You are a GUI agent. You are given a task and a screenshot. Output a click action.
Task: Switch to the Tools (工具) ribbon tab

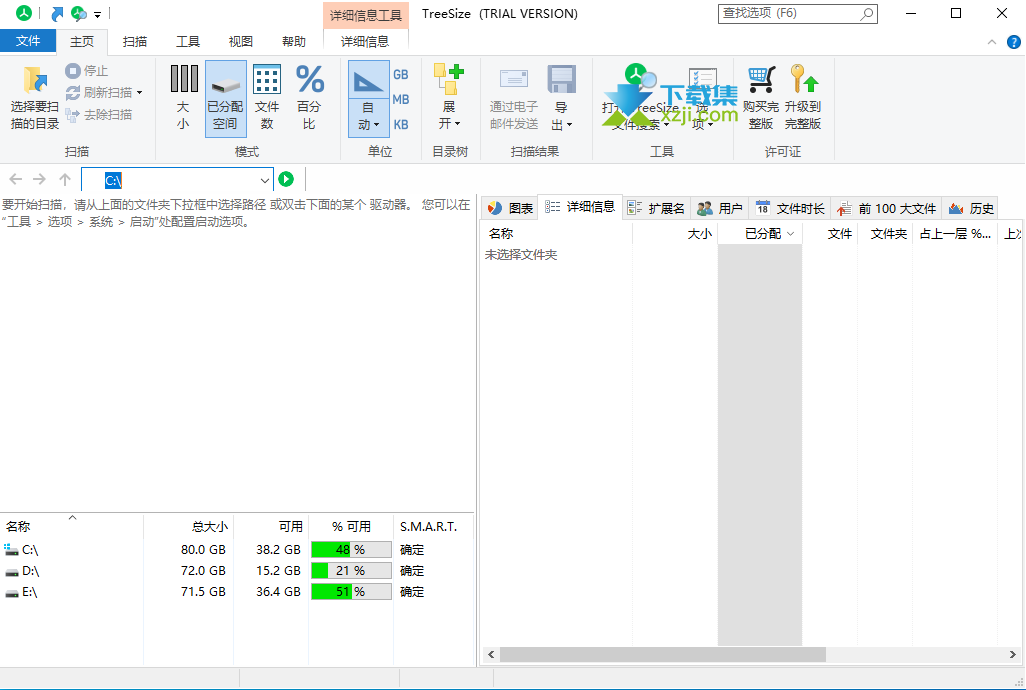point(188,41)
